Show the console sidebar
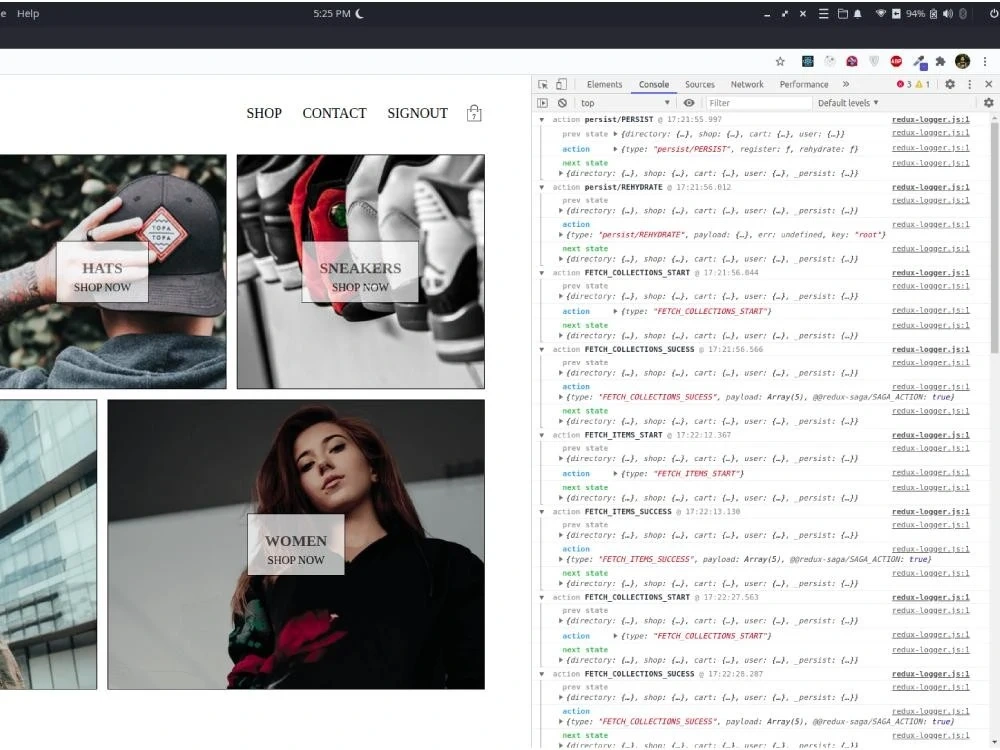Image resolution: width=1000 pixels, height=750 pixels. (542, 103)
